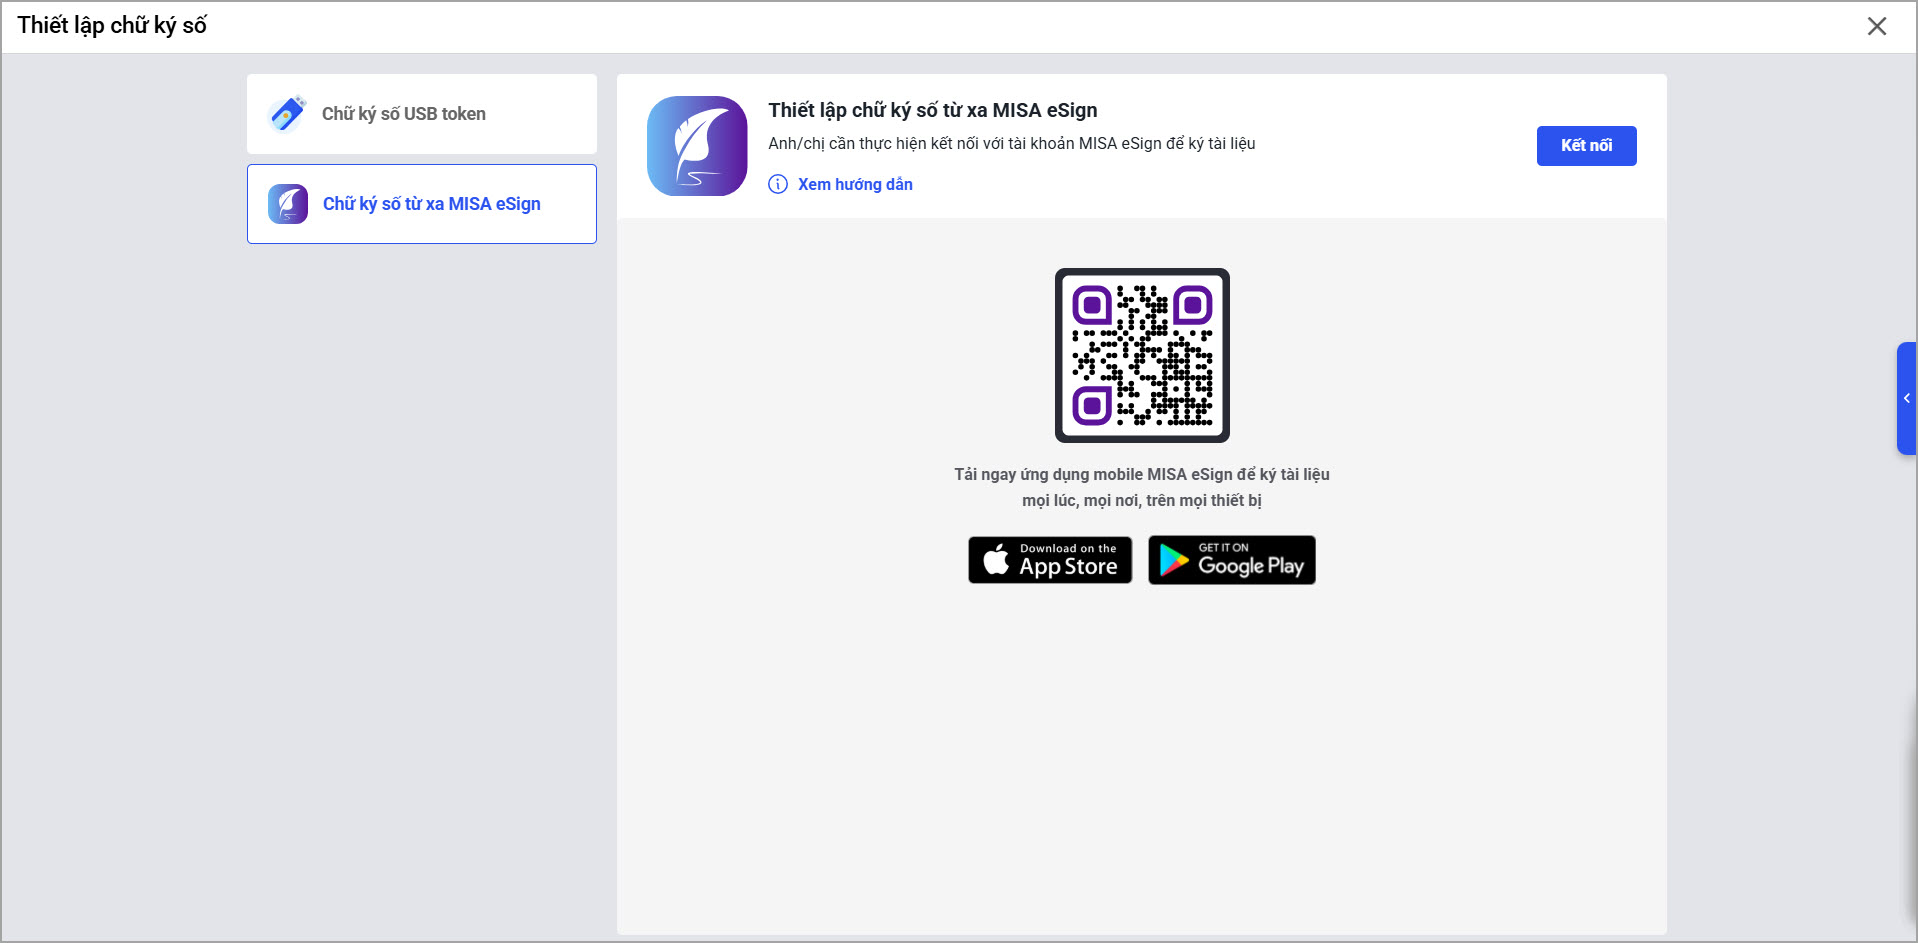The width and height of the screenshot is (1918, 943).
Task: Open the Xem hướng dẫn link
Action: pos(855,184)
